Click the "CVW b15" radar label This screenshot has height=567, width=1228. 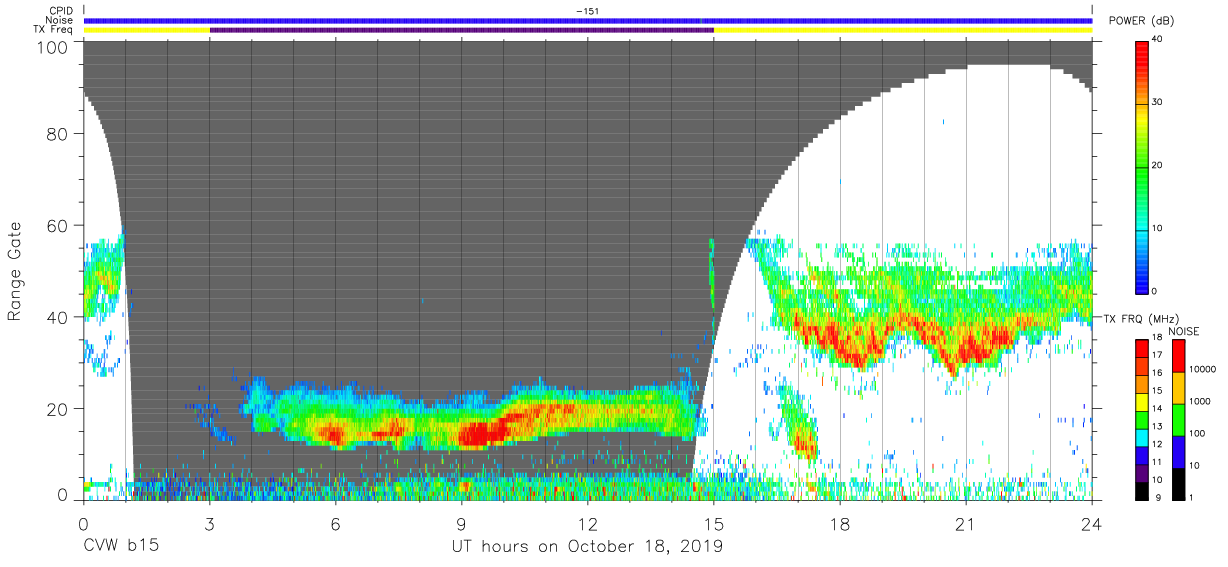[x=121, y=547]
